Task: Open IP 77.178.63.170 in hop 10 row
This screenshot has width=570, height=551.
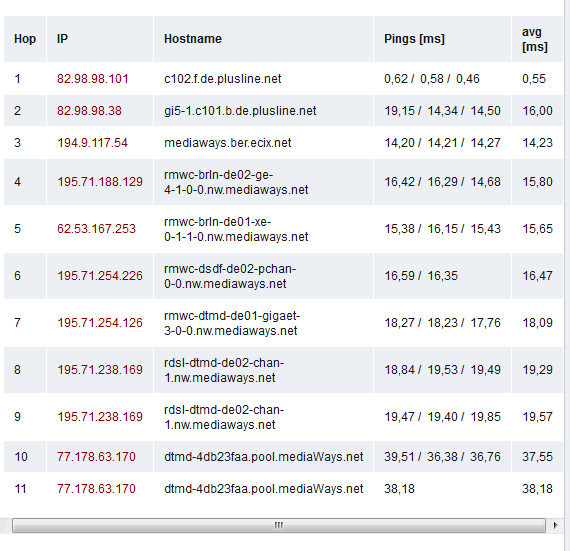Action: tap(96, 457)
